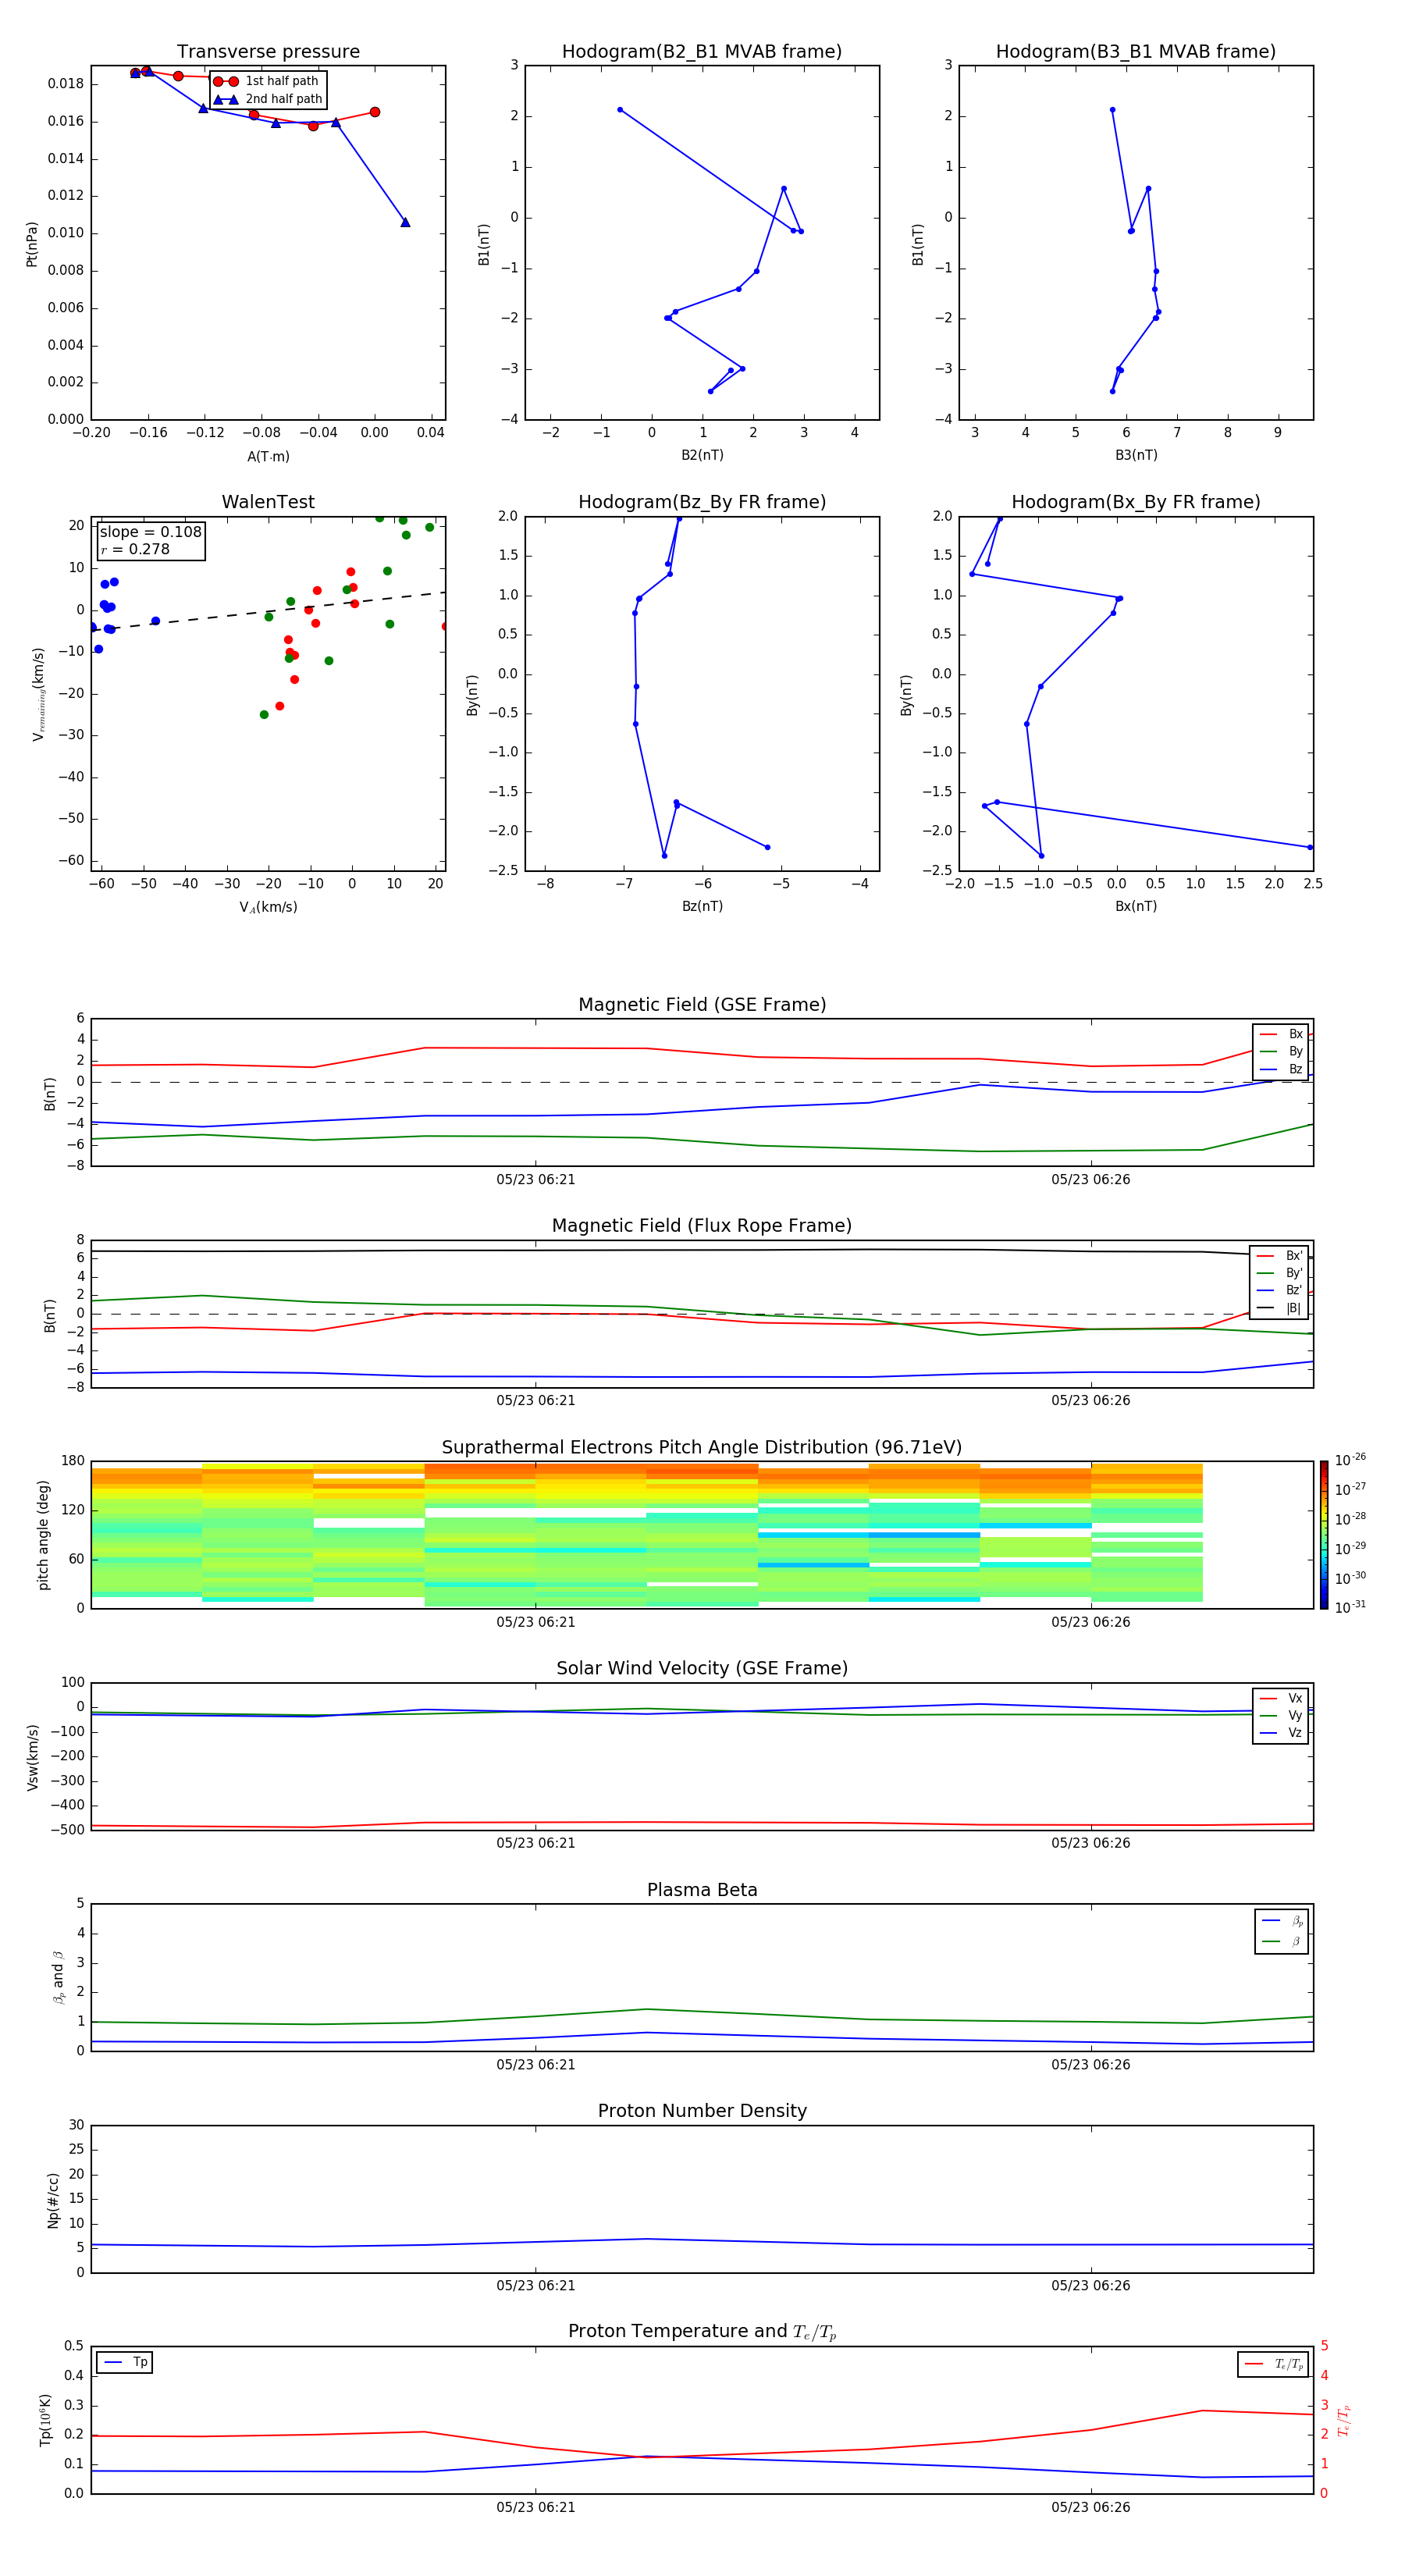The image size is (1405, 2576).
Task: Select the 'Tp' legend entry
Action: (125, 2362)
